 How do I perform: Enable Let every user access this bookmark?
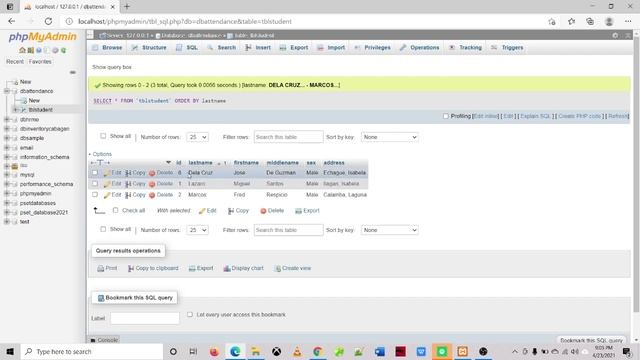click(x=190, y=314)
